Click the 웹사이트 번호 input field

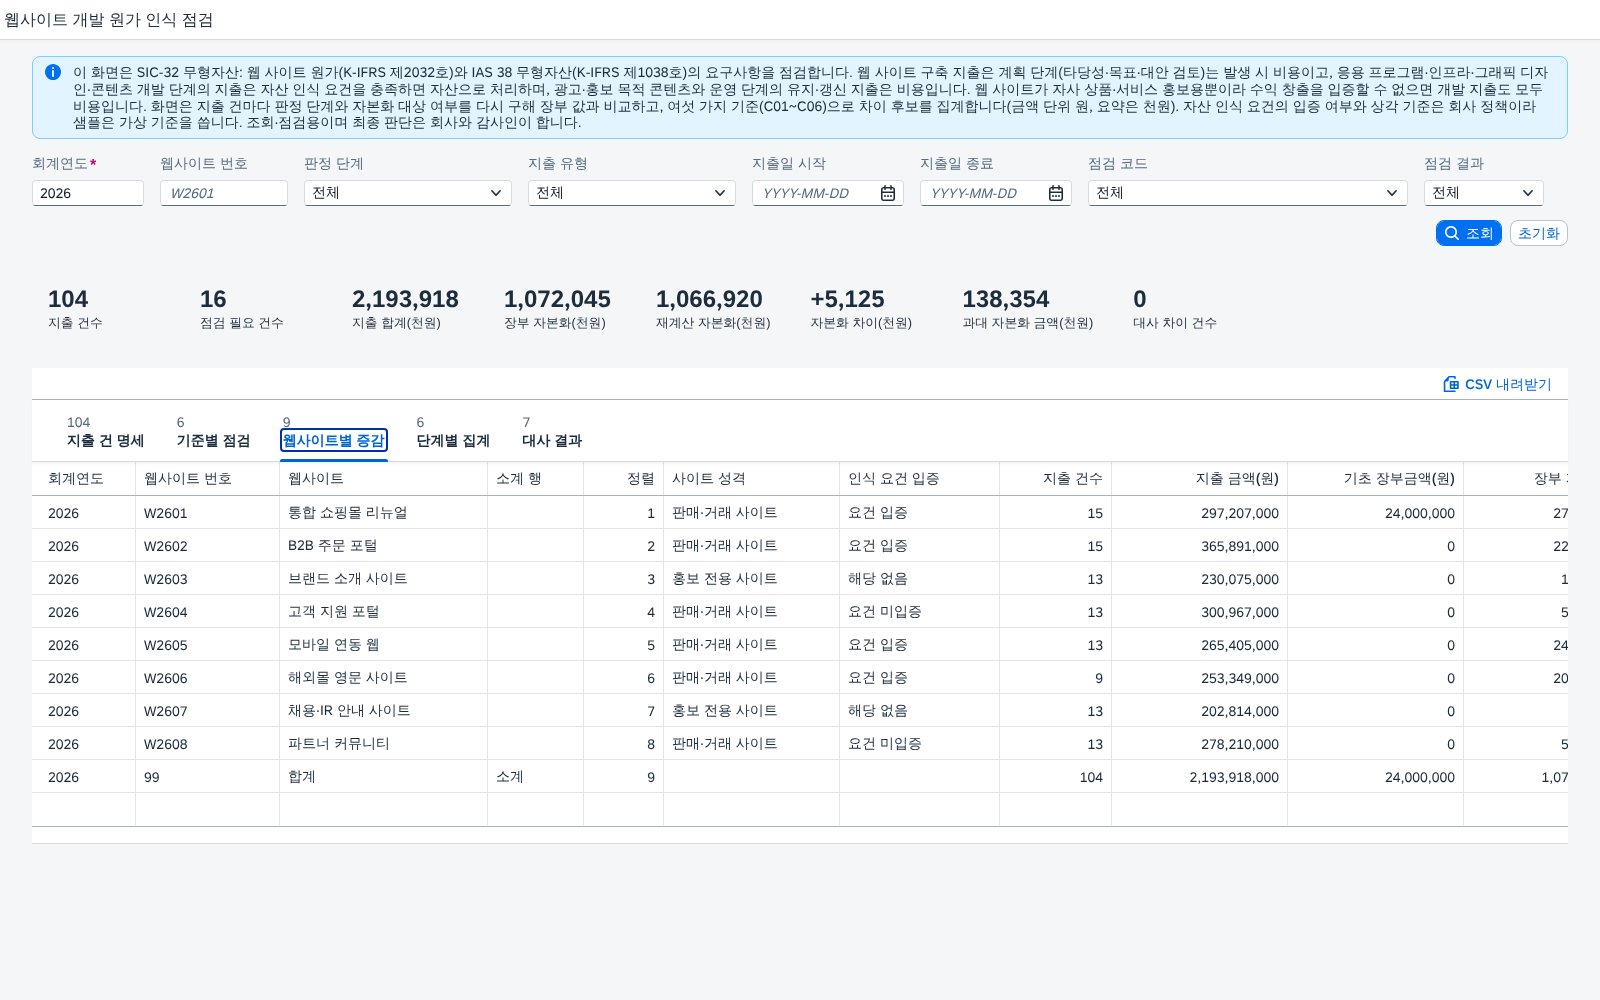pos(224,193)
